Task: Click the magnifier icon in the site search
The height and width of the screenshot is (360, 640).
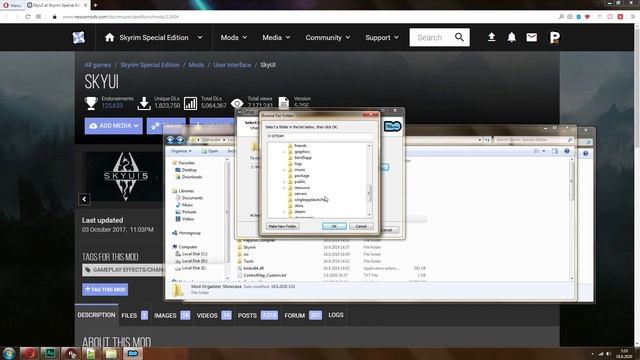Action: pyautogui.click(x=459, y=38)
